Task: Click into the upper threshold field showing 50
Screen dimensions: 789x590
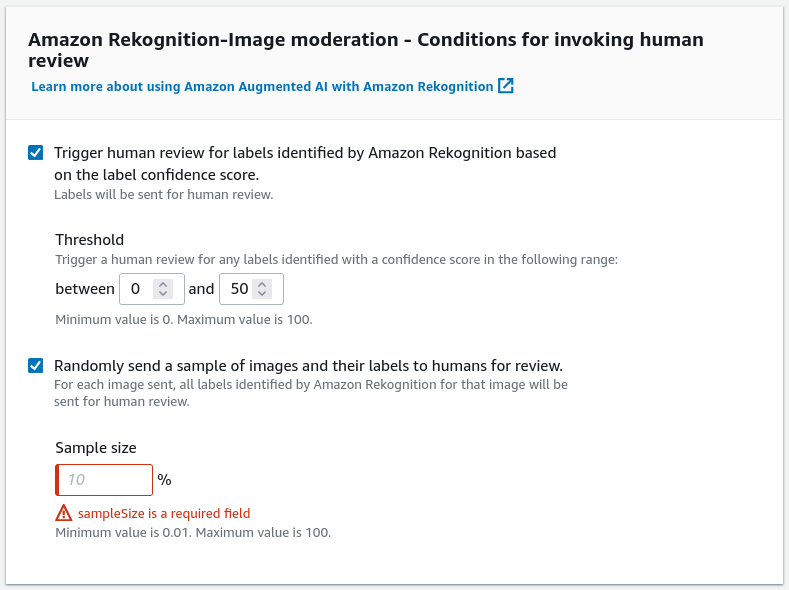Action: pos(251,289)
